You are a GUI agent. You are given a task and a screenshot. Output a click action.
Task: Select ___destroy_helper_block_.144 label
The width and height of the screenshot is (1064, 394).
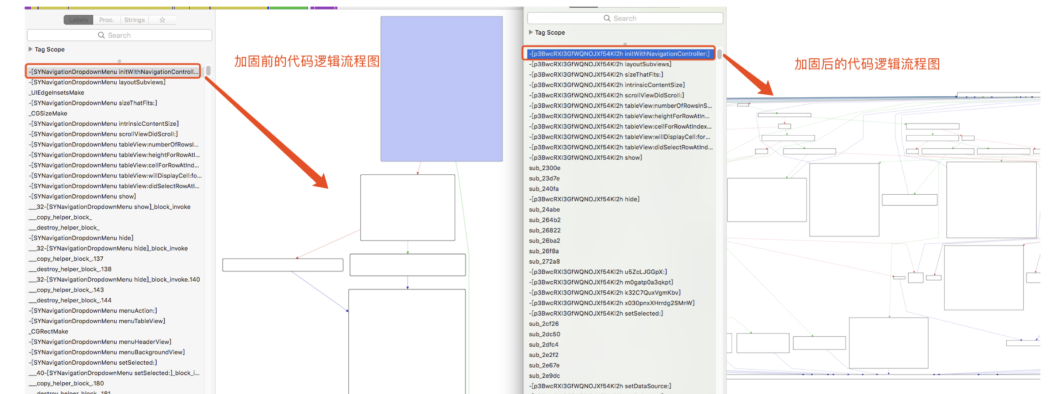click(69, 300)
